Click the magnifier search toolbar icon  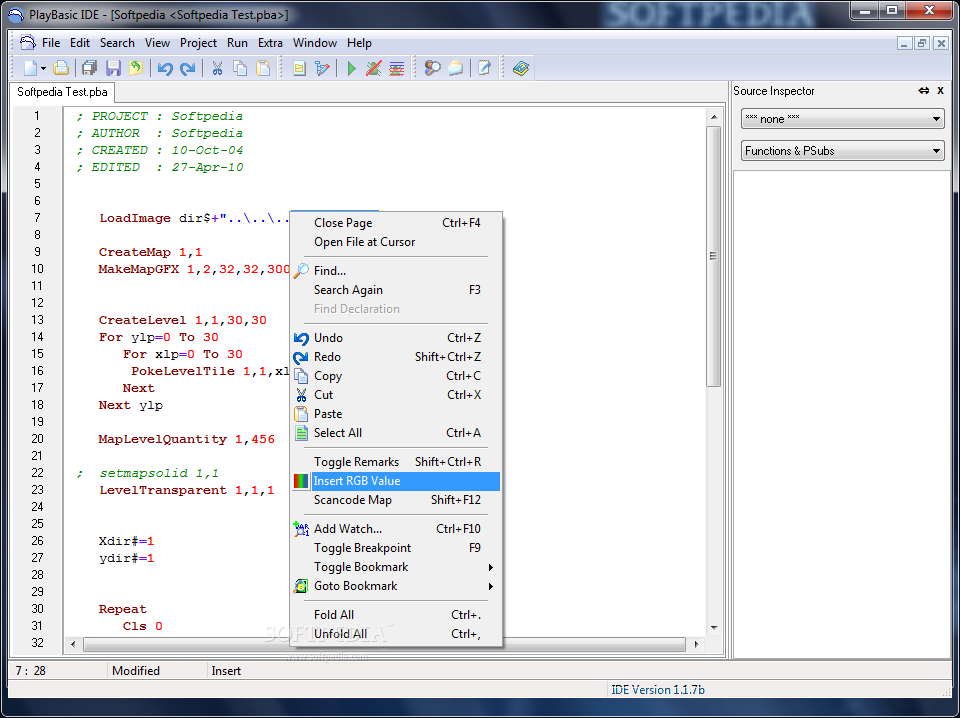432,69
